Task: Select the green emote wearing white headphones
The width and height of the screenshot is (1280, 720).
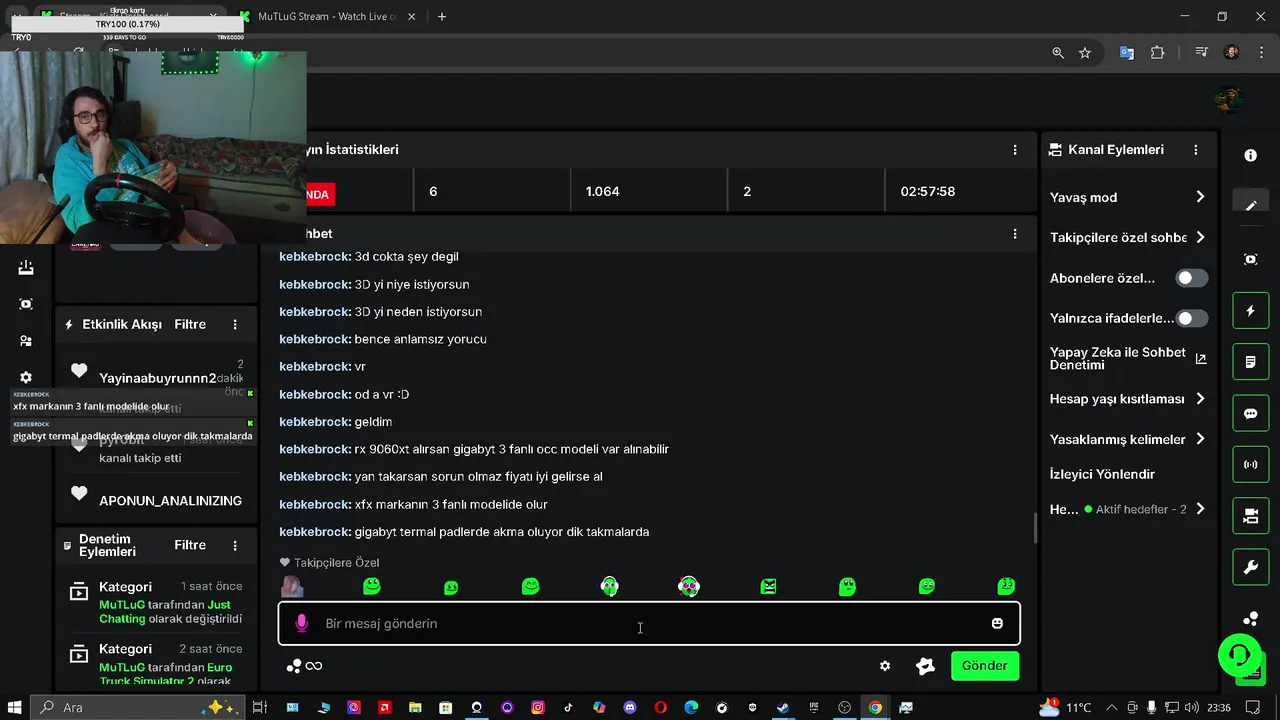Action: click(x=609, y=586)
